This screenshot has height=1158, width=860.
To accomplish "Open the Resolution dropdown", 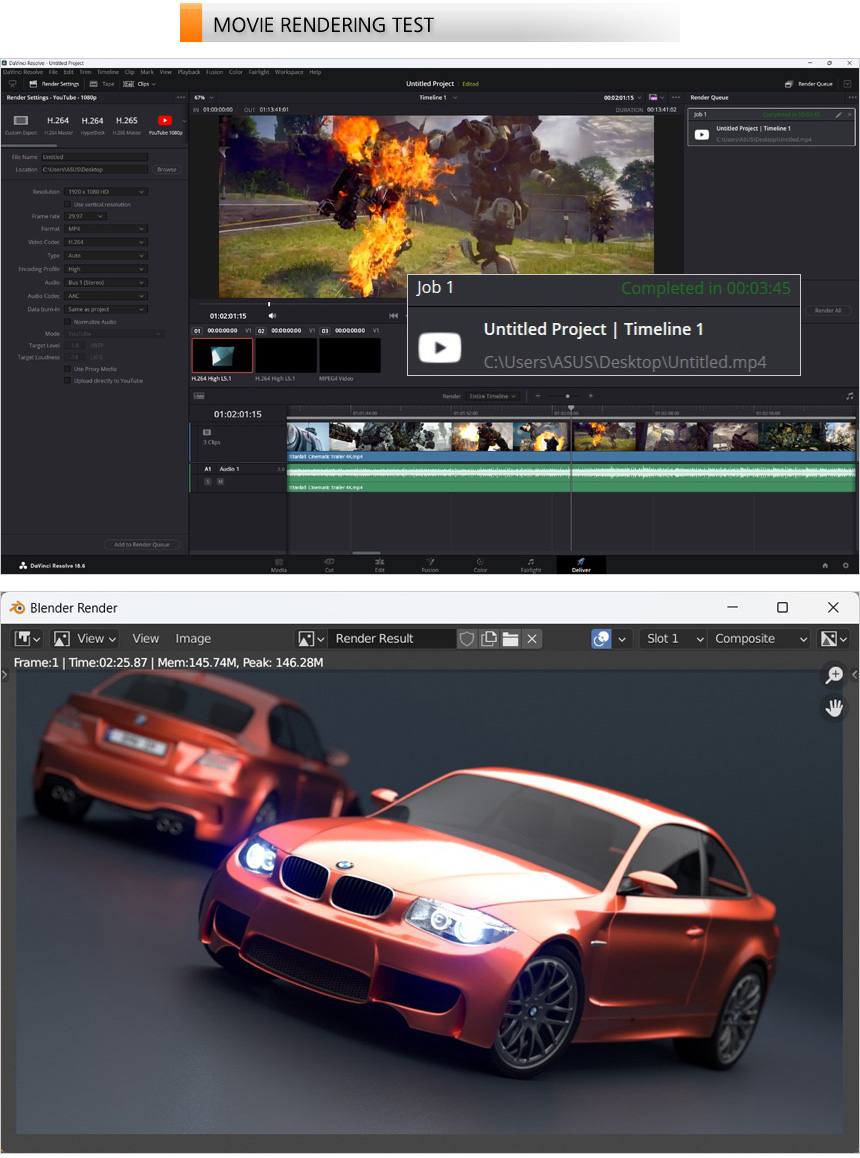I will coord(106,192).
